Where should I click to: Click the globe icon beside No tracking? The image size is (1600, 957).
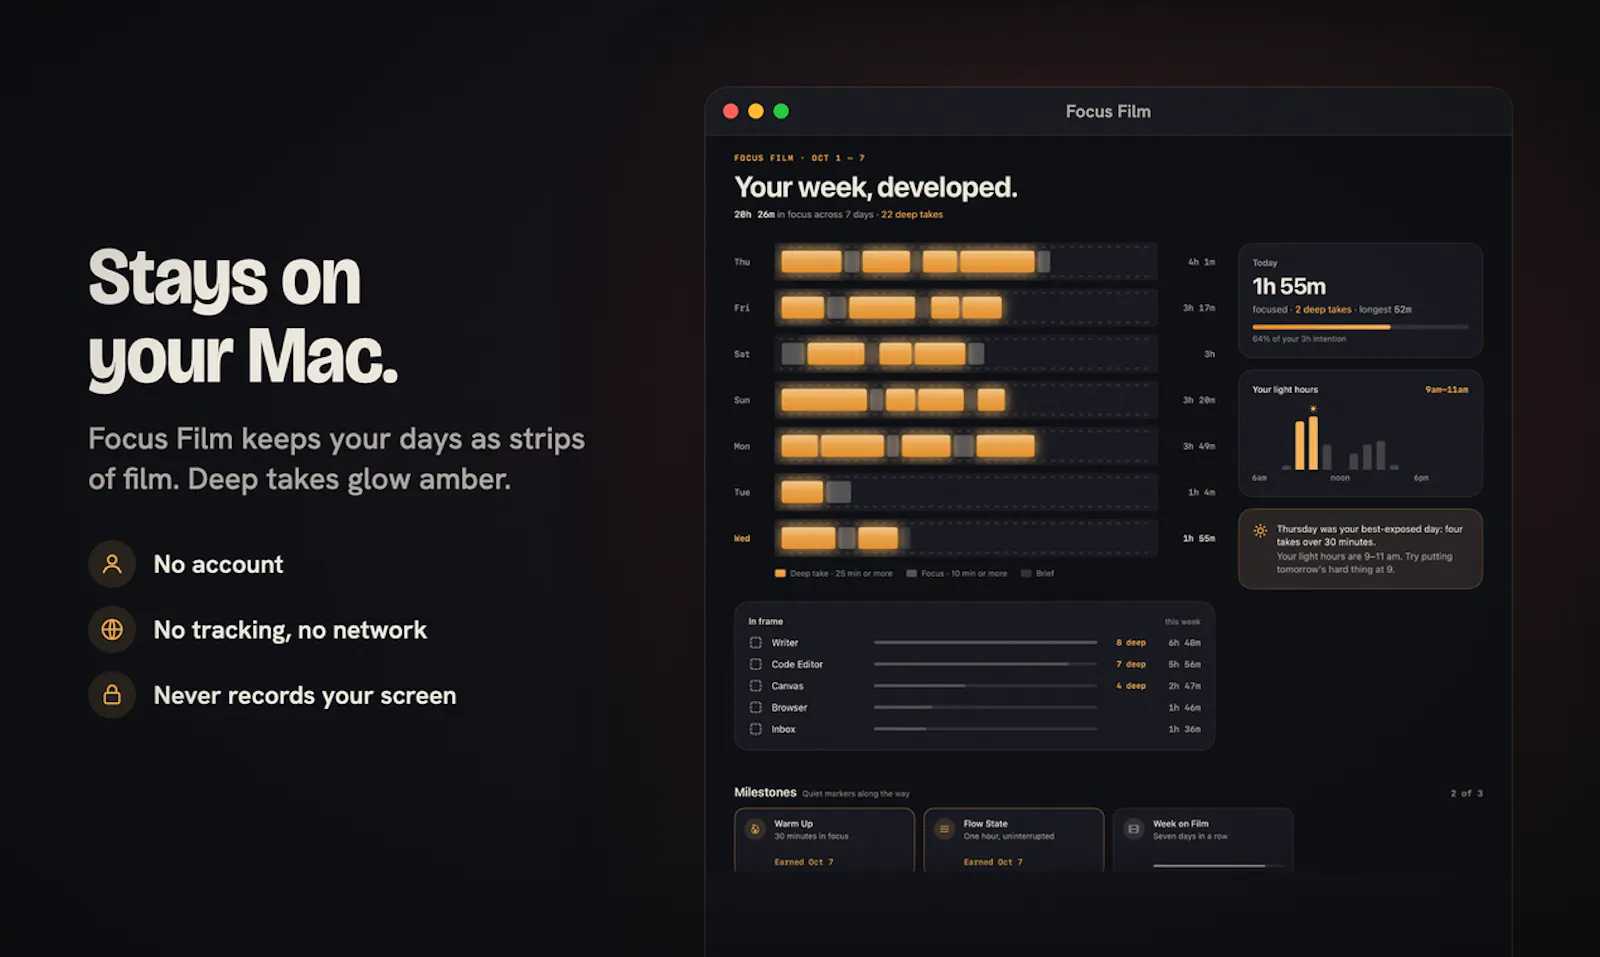coord(112,629)
